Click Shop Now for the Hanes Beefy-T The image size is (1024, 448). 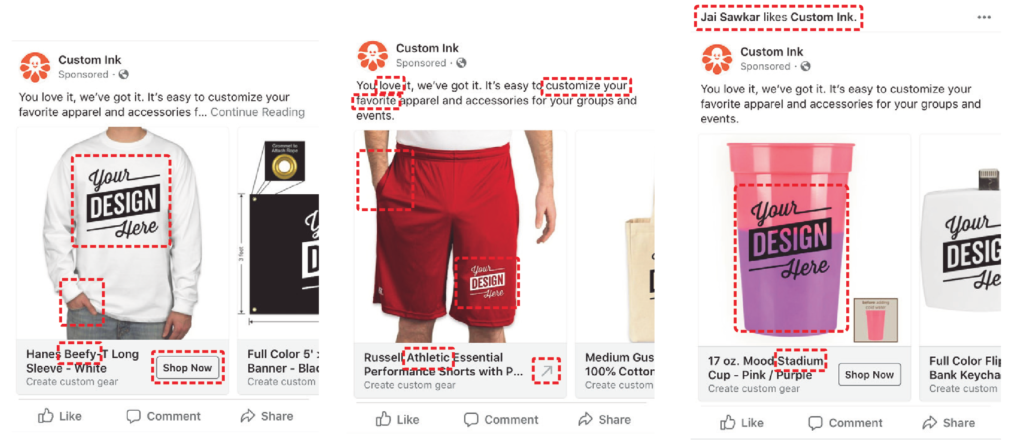[187, 368]
